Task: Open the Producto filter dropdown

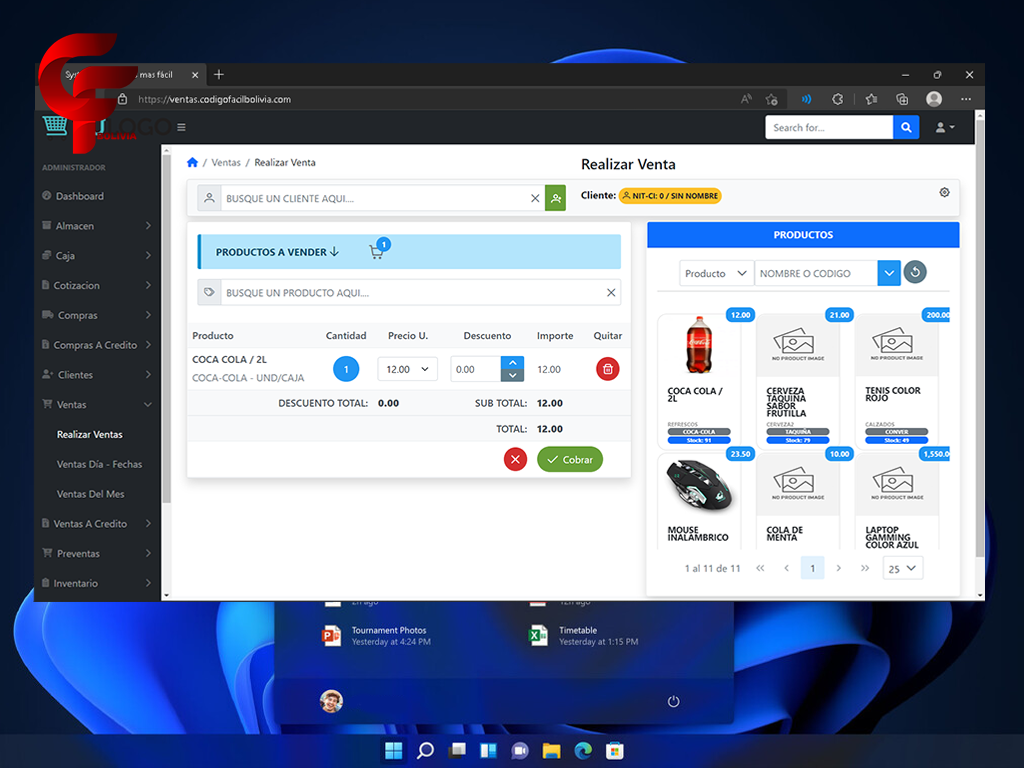Action: coord(716,273)
